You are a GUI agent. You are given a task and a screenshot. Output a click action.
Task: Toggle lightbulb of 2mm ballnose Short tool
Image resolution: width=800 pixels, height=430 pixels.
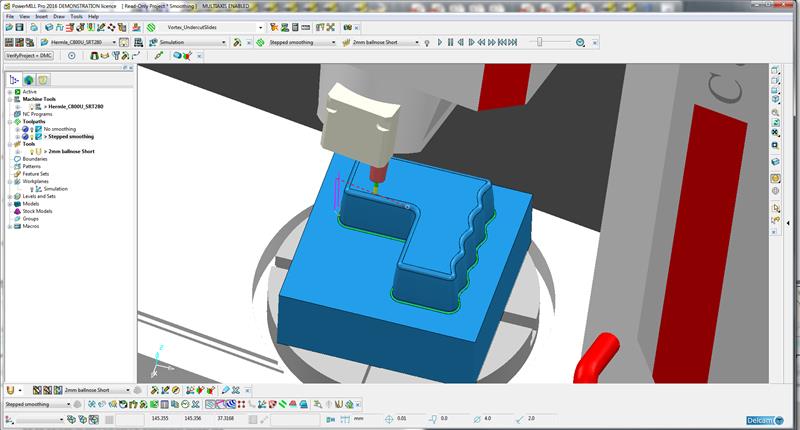pos(32,151)
